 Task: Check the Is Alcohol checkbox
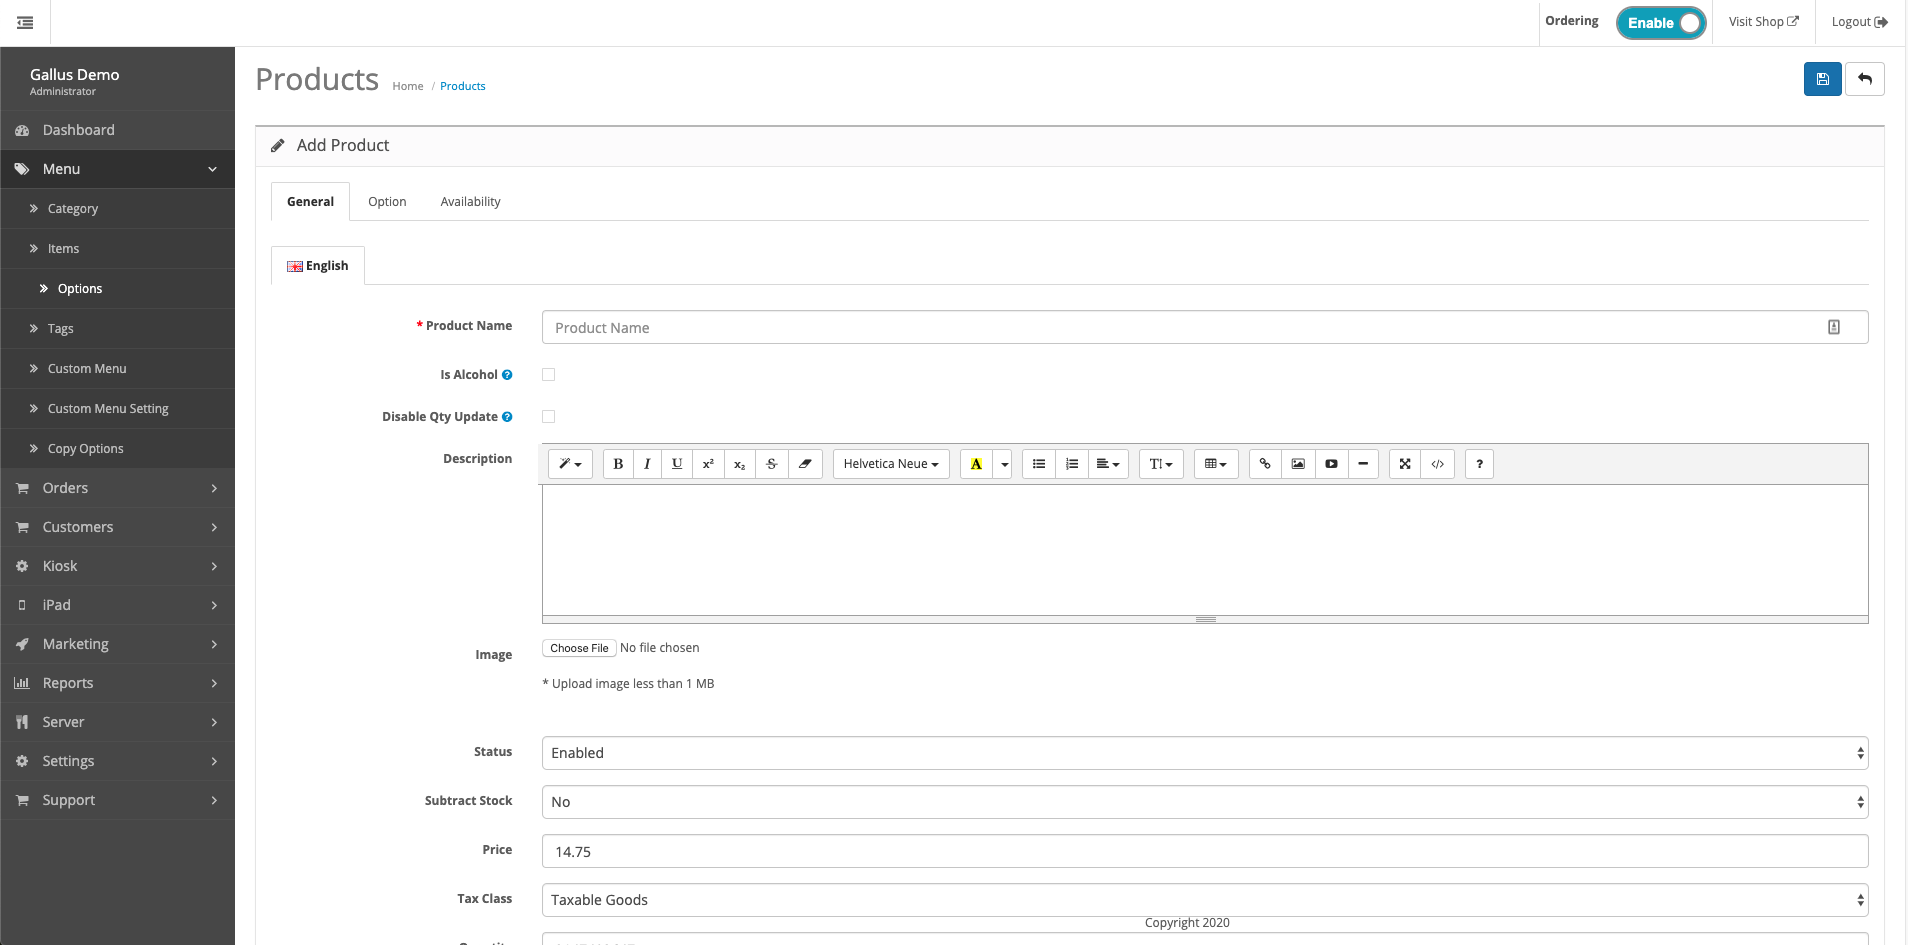pyautogui.click(x=549, y=375)
